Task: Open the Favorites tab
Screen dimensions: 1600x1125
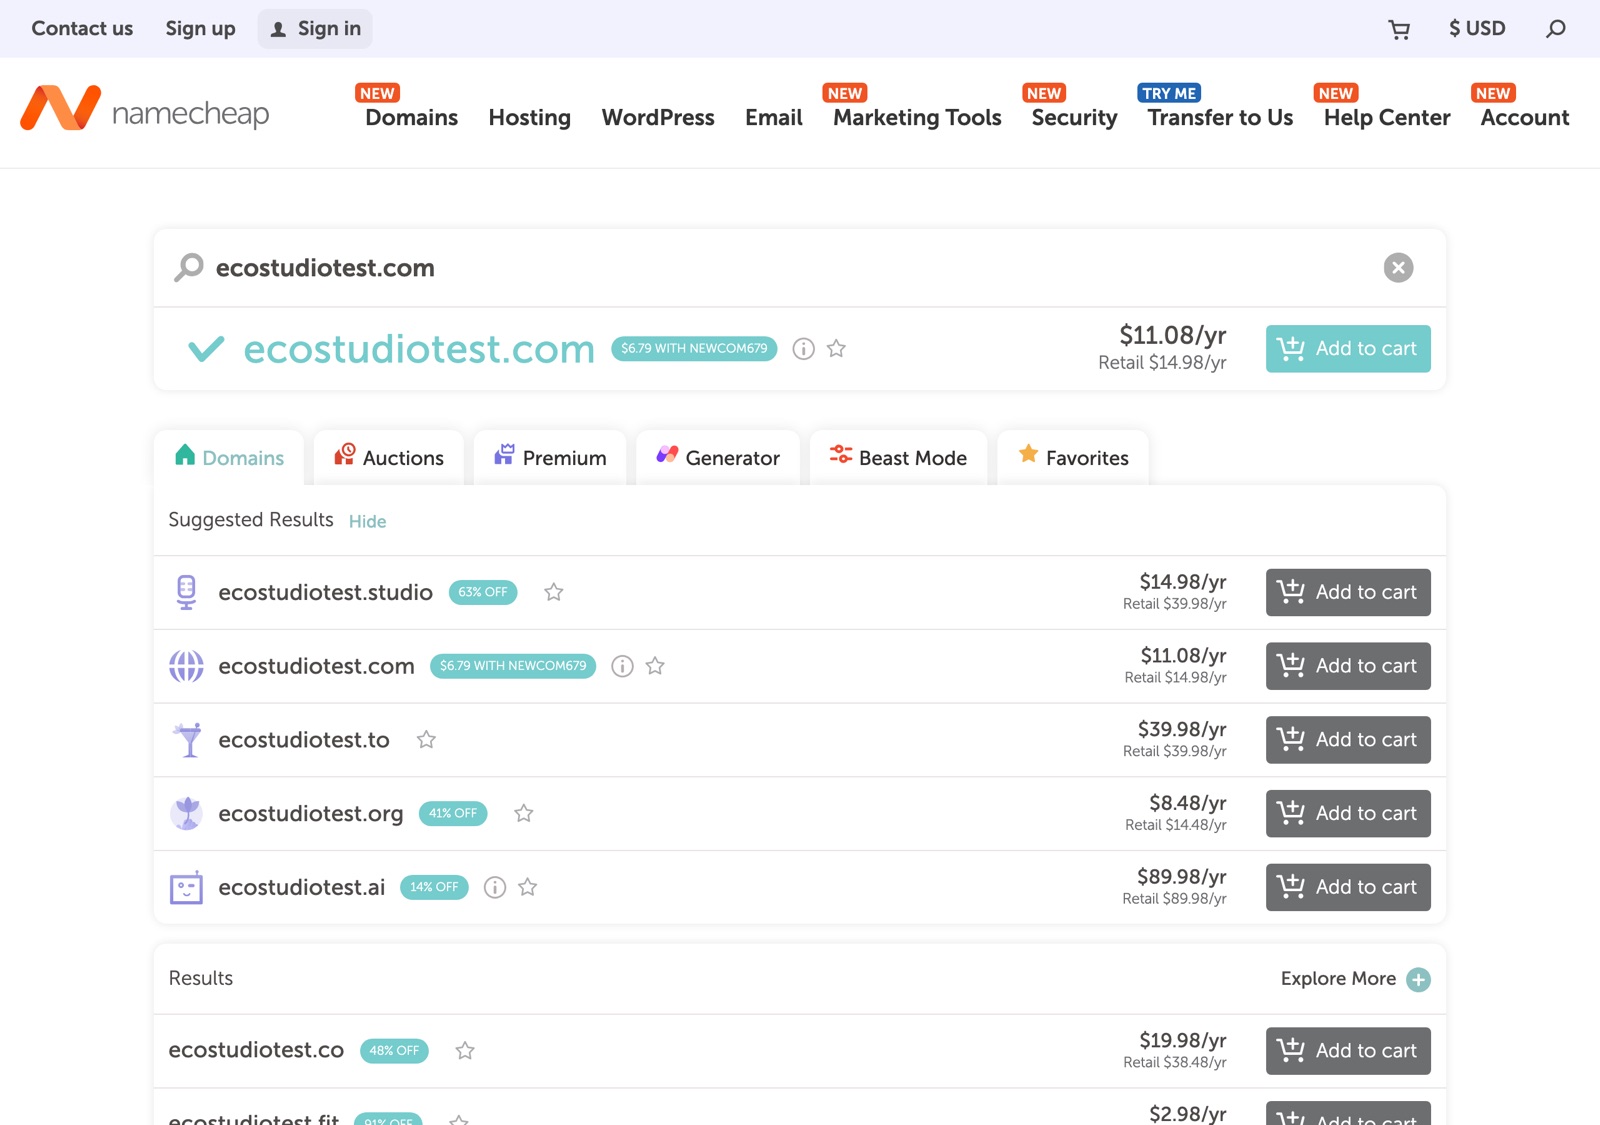Action: point(1073,458)
